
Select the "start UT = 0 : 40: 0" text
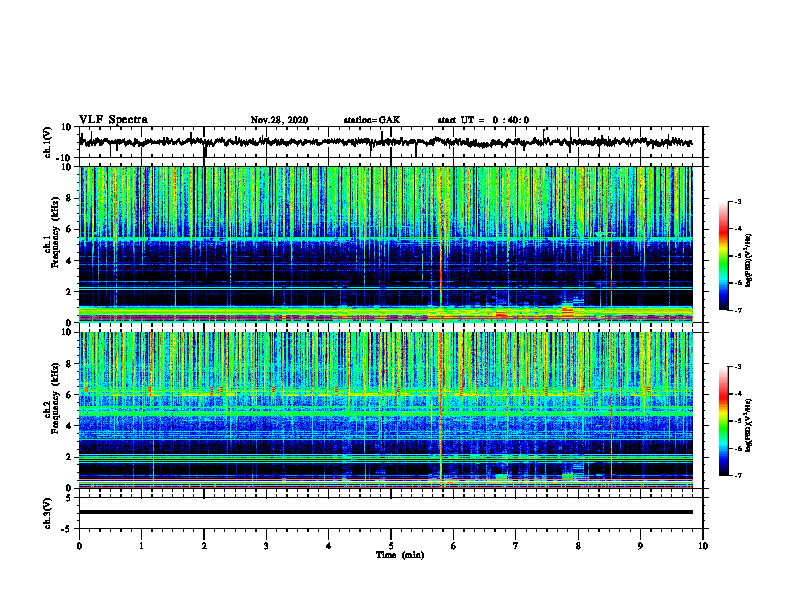483,120
